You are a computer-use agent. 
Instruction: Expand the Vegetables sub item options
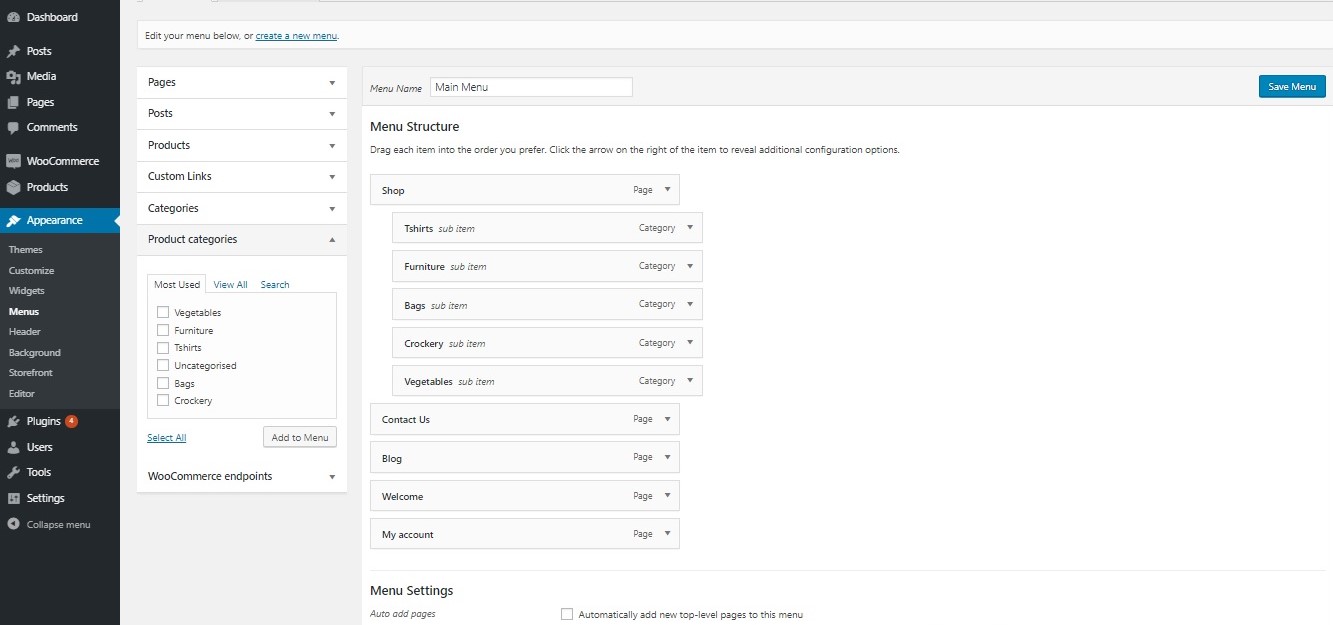point(690,381)
